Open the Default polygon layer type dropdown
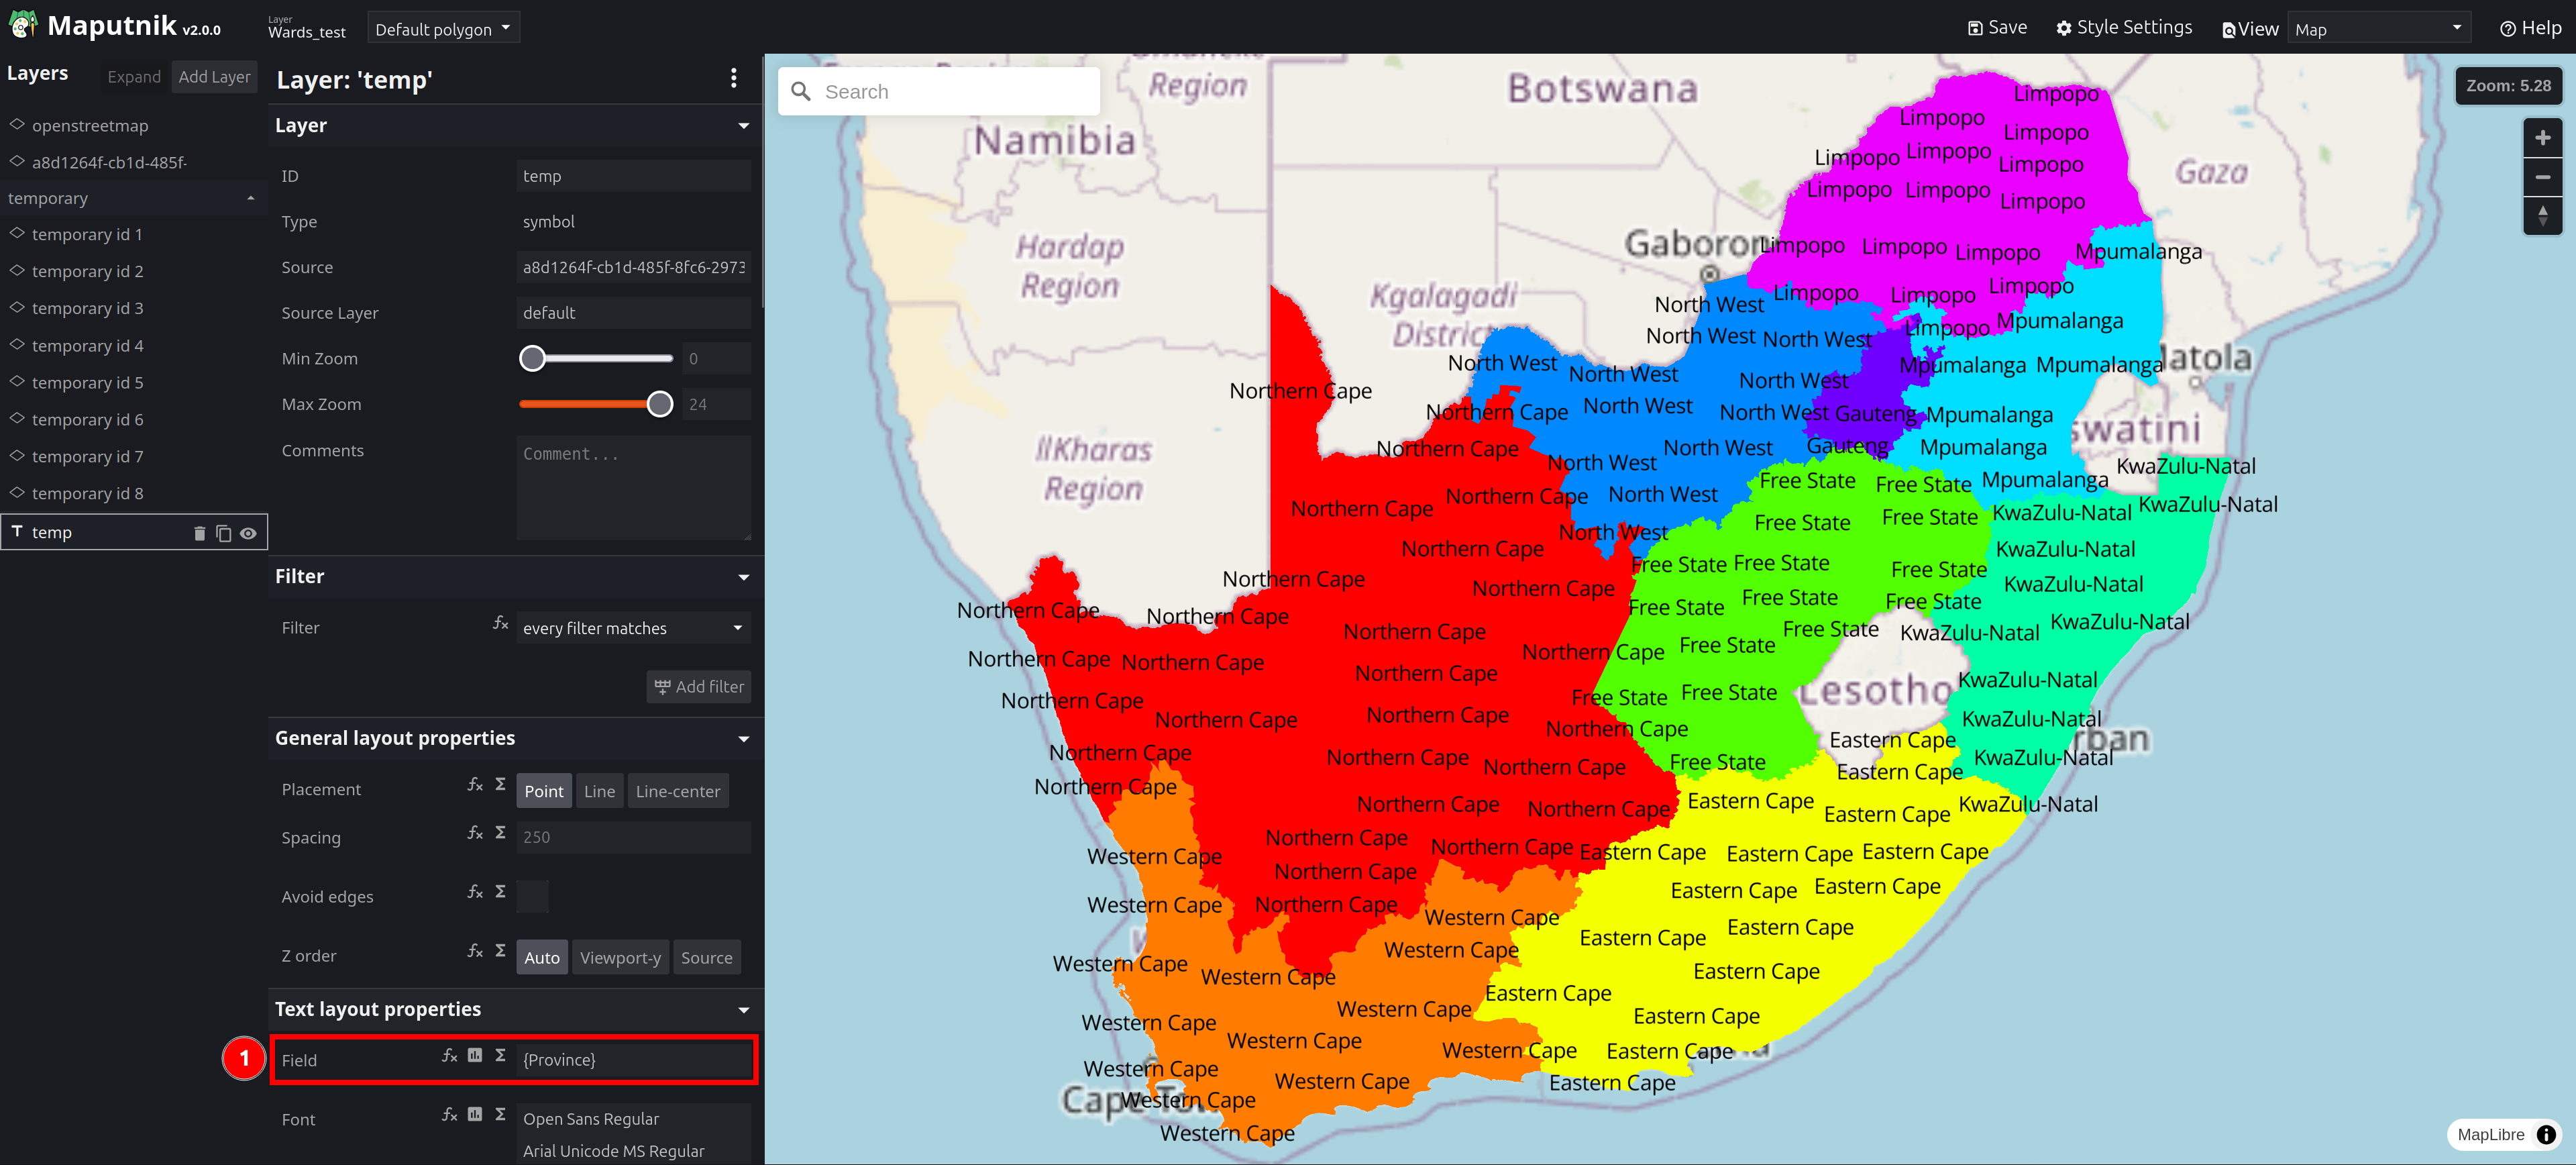 (x=443, y=28)
